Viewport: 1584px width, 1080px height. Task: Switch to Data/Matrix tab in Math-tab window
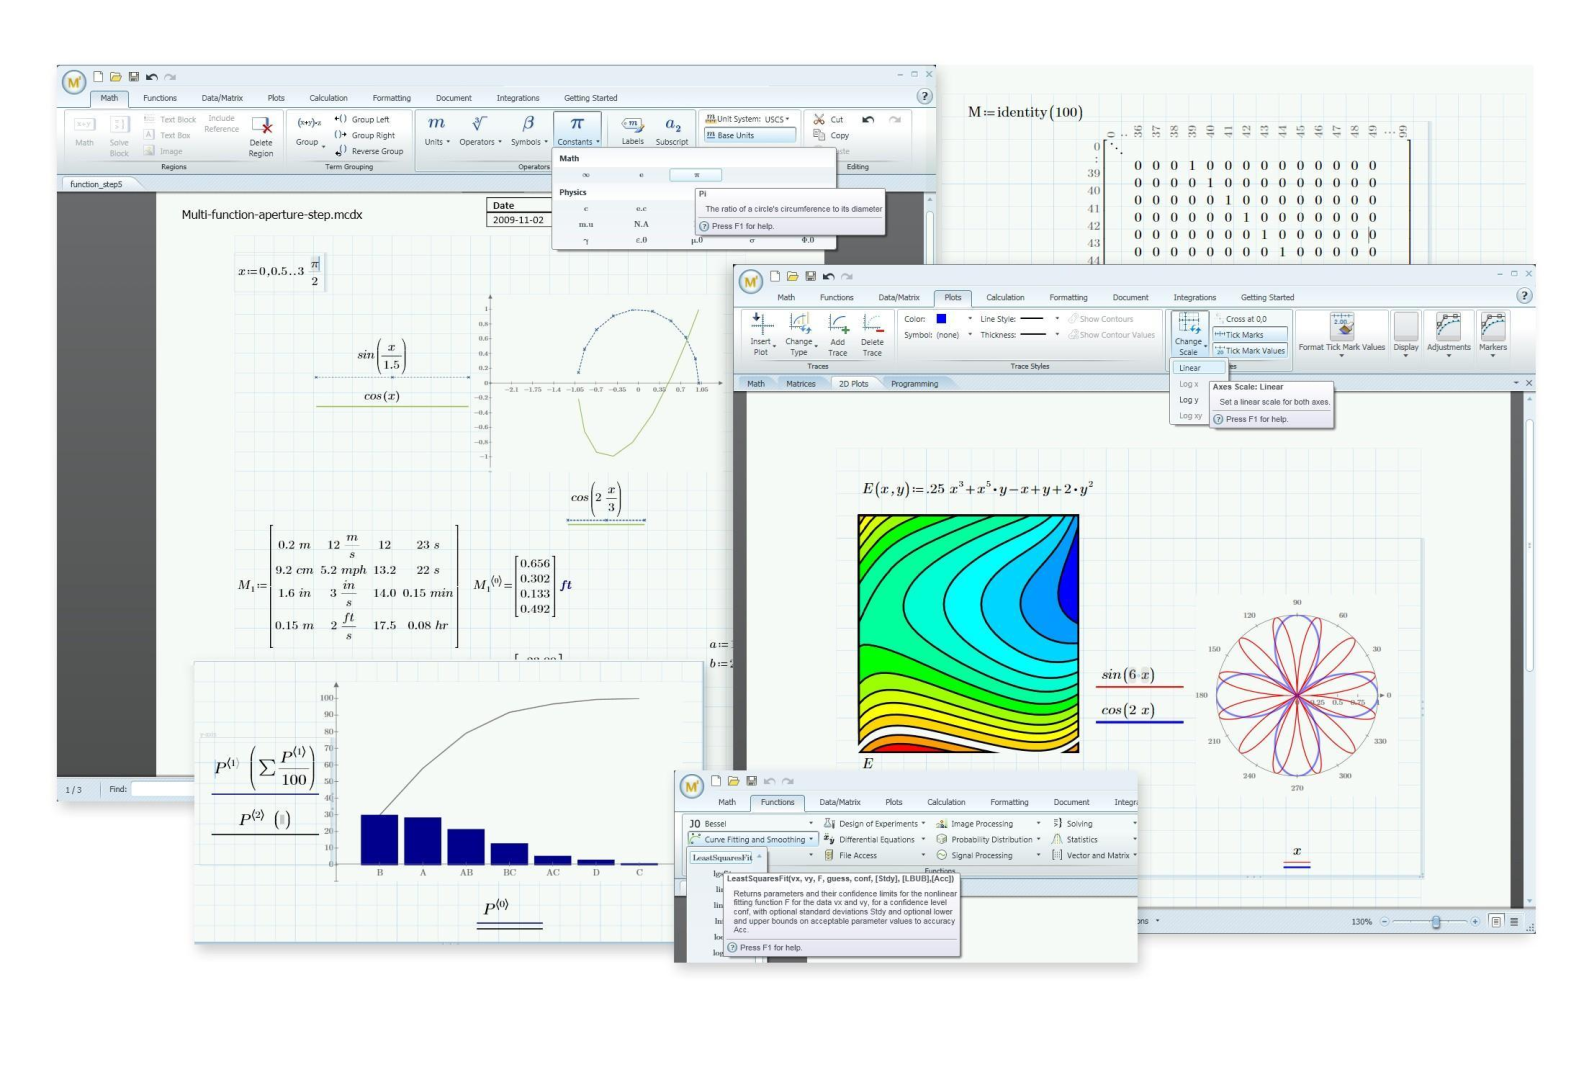(x=222, y=98)
